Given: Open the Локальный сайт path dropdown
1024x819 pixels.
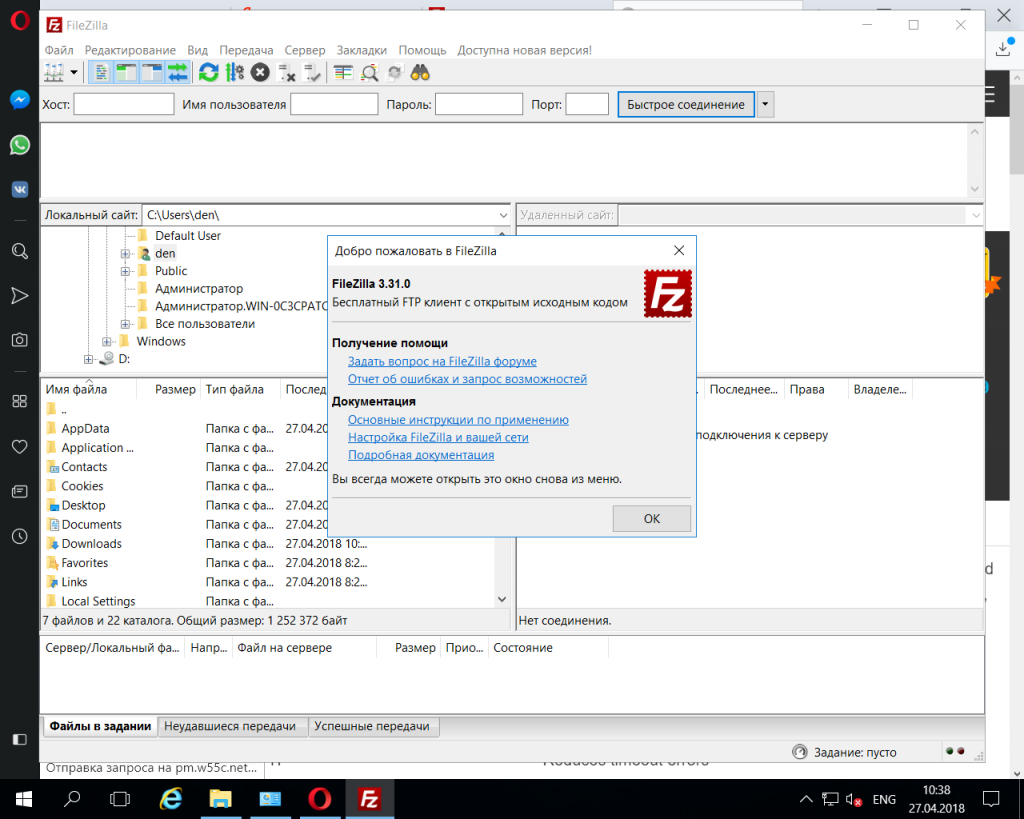Looking at the screenshot, I should click(503, 215).
